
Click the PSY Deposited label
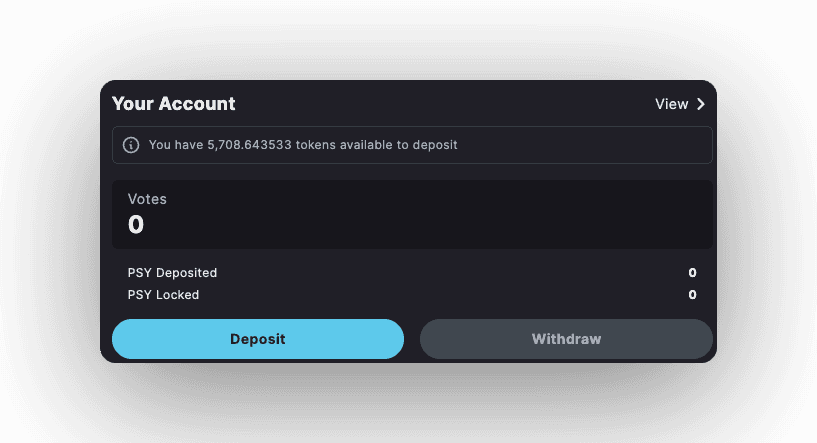[172, 273]
